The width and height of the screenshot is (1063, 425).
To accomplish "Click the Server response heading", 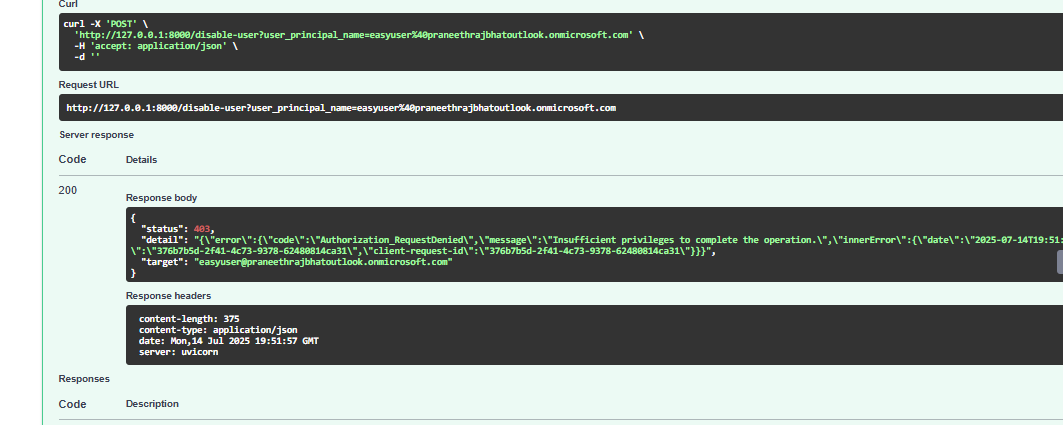I will (96, 134).
